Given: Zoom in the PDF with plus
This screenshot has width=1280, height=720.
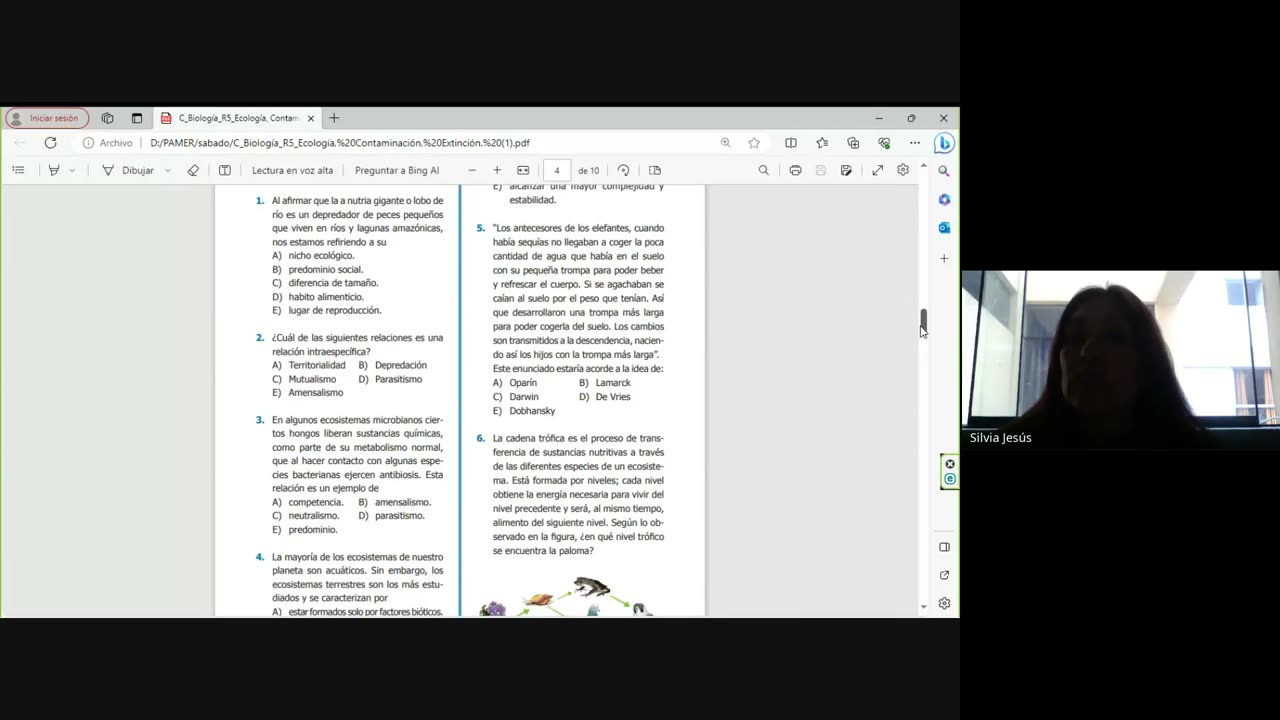Looking at the screenshot, I should [497, 170].
